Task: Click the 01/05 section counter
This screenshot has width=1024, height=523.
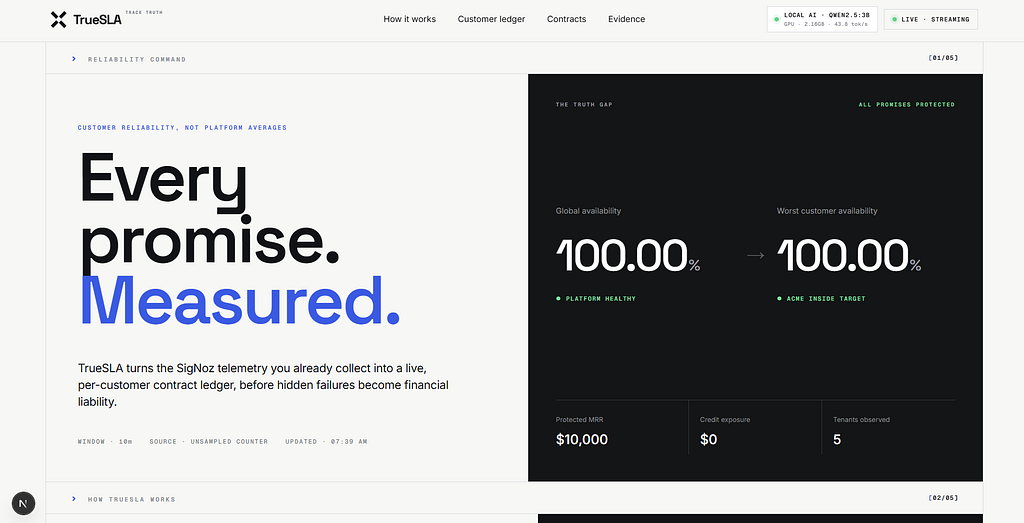Action: 943,58
